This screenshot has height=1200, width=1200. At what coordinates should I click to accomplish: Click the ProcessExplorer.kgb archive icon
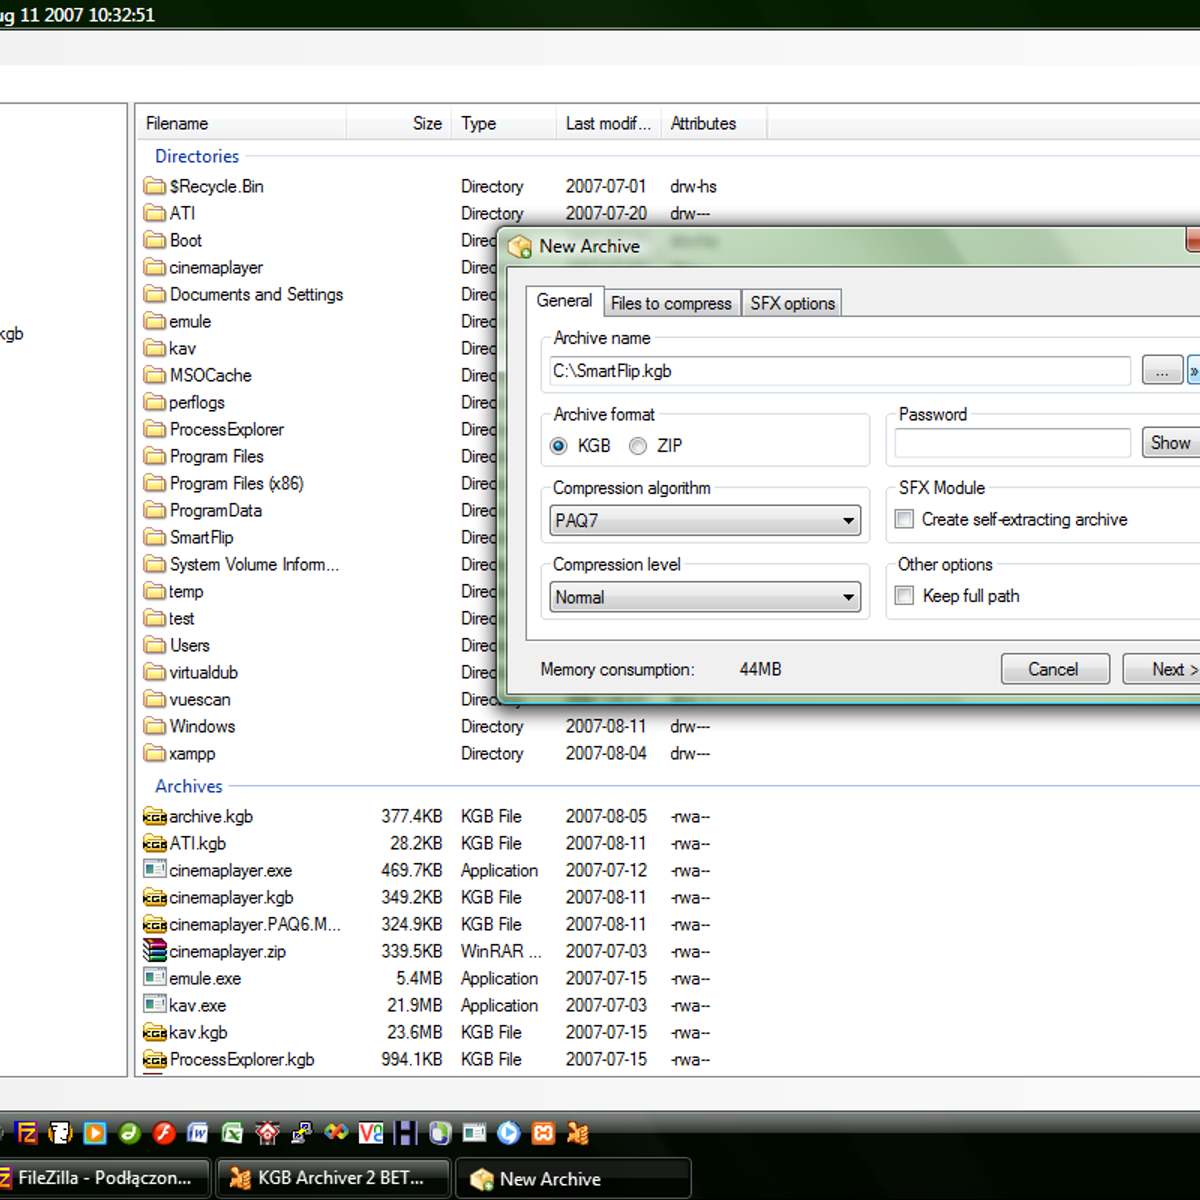point(154,1059)
